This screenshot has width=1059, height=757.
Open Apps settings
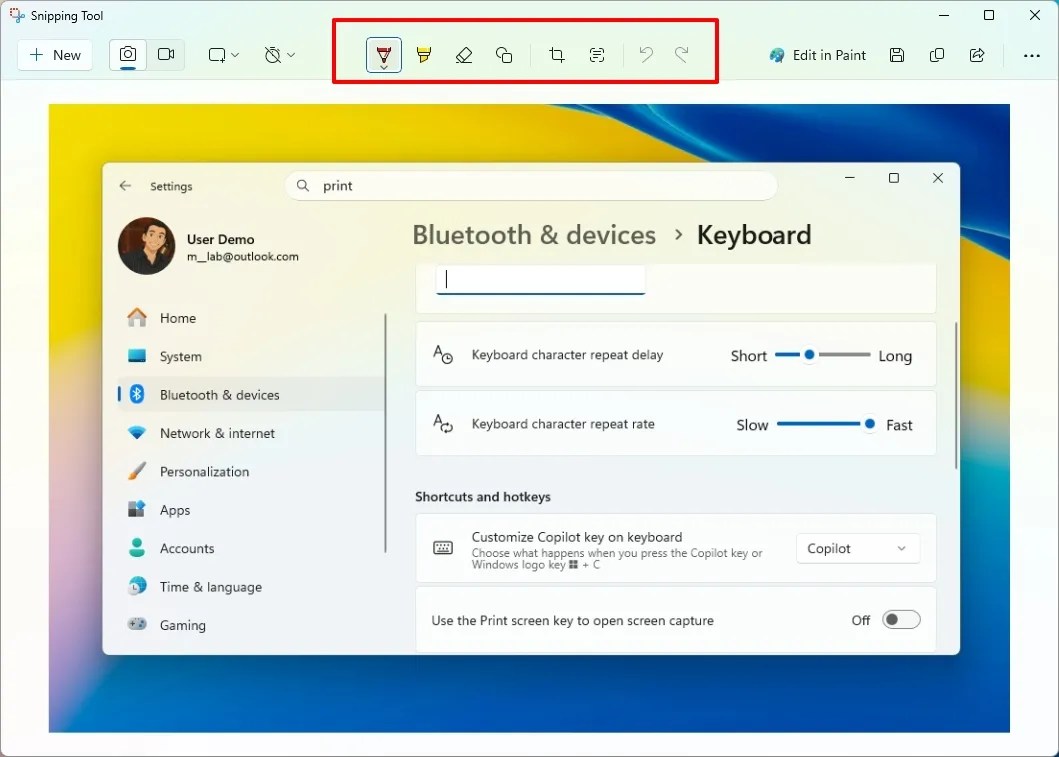pyautogui.click(x=251, y=511)
